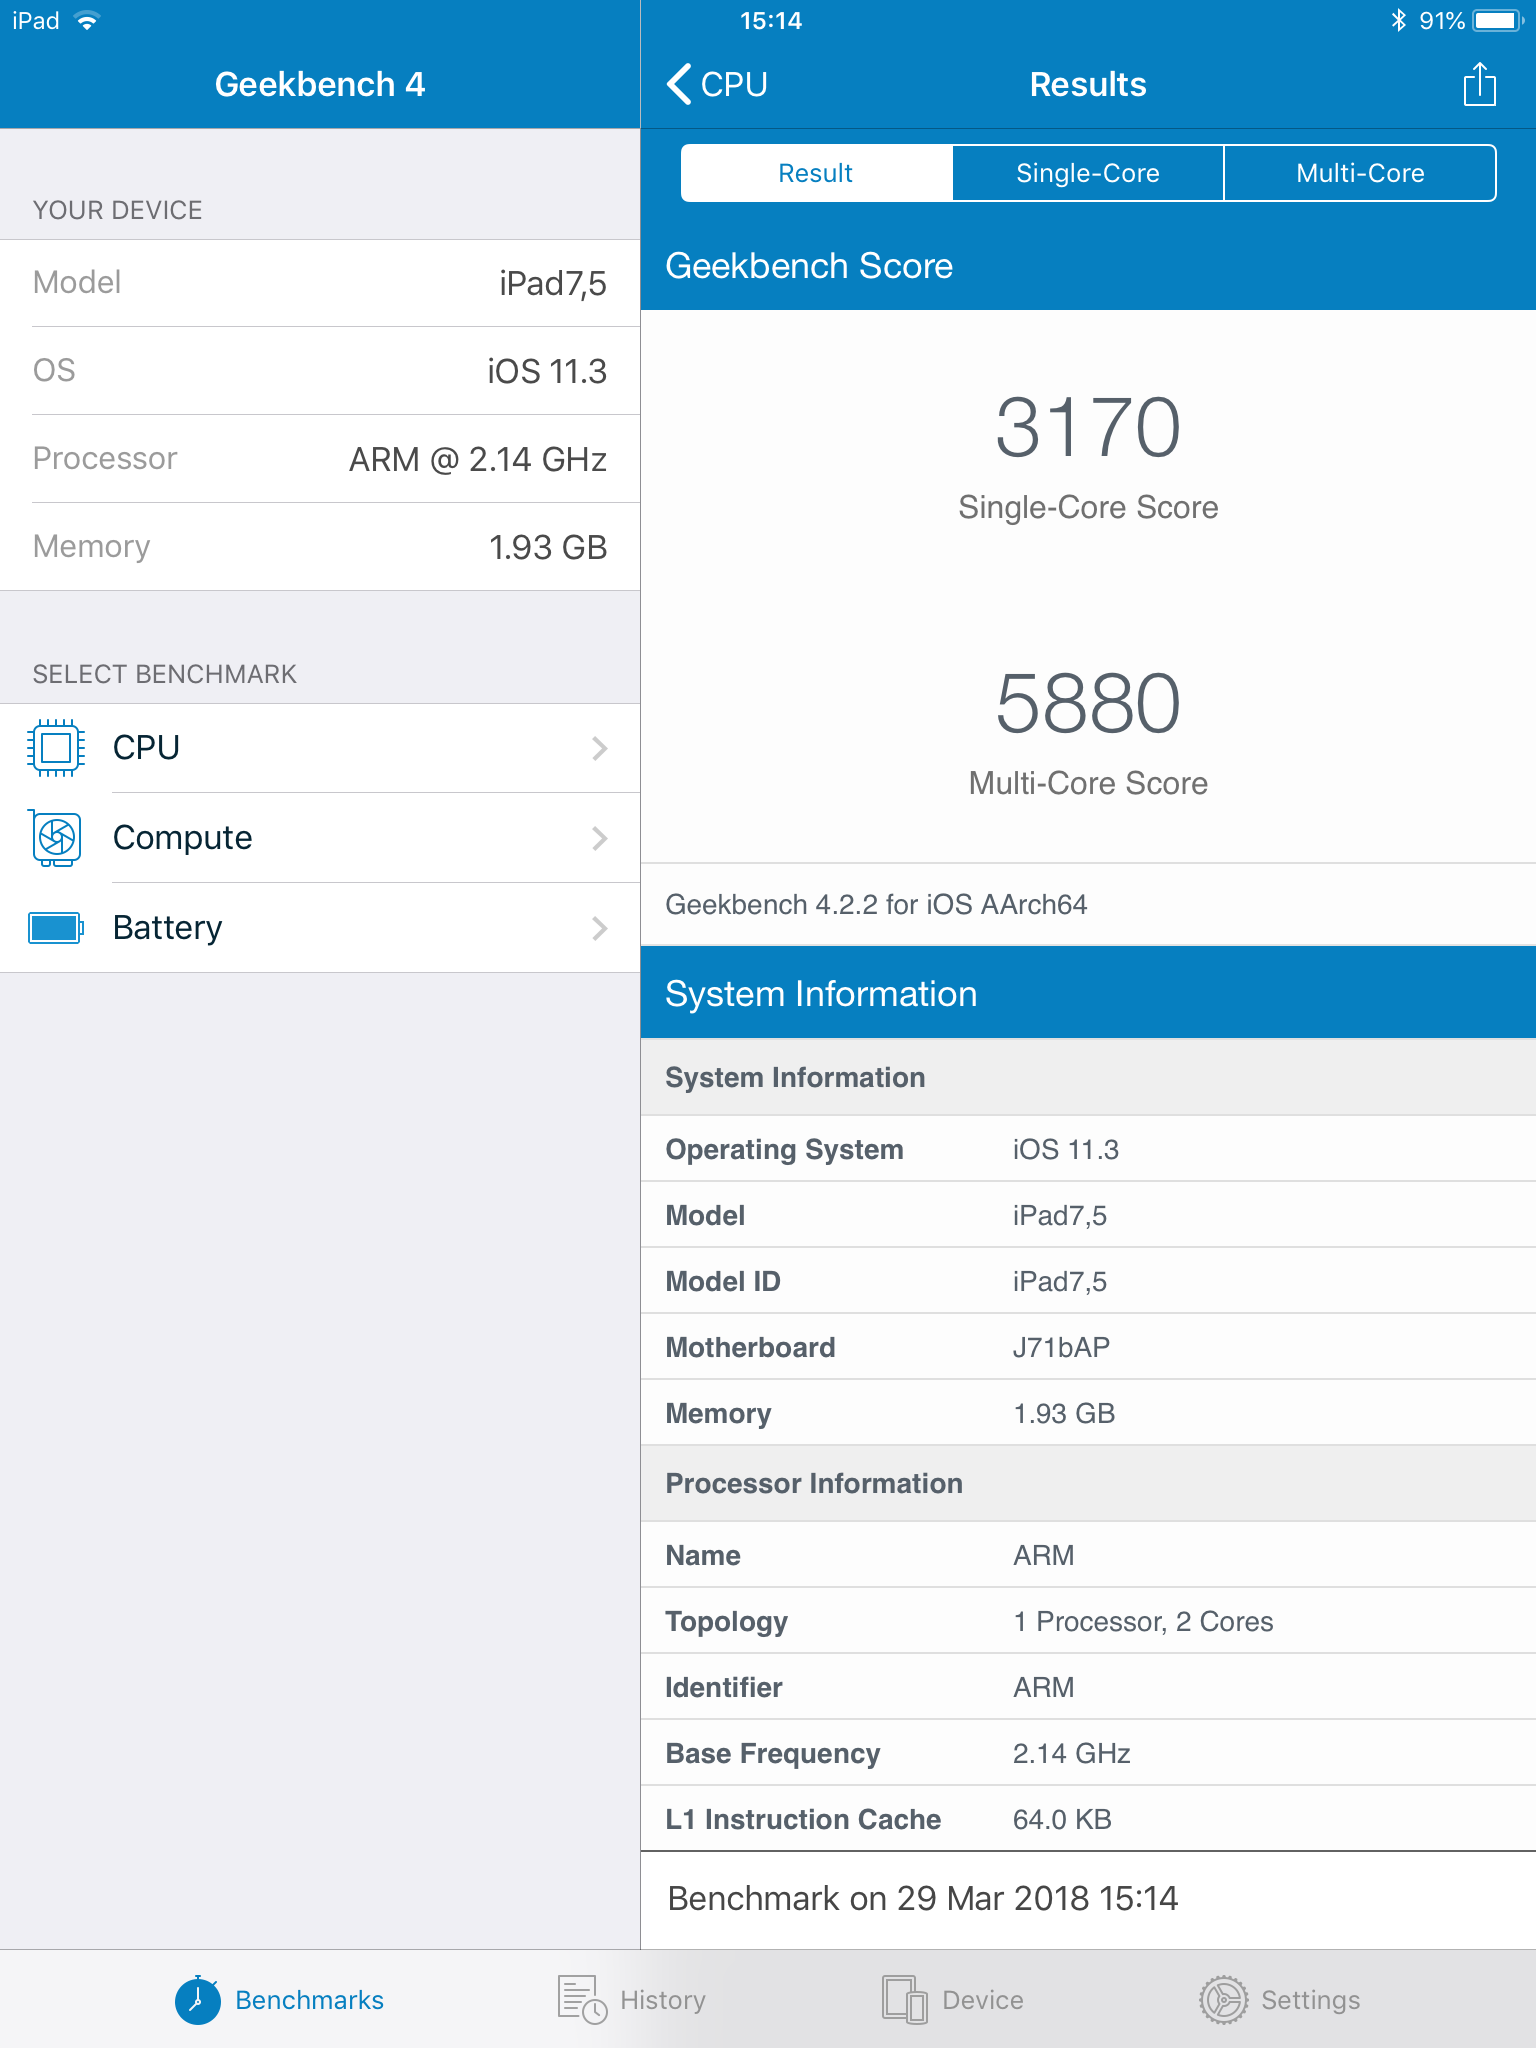Tap the Model ID row

pos(1088,1281)
